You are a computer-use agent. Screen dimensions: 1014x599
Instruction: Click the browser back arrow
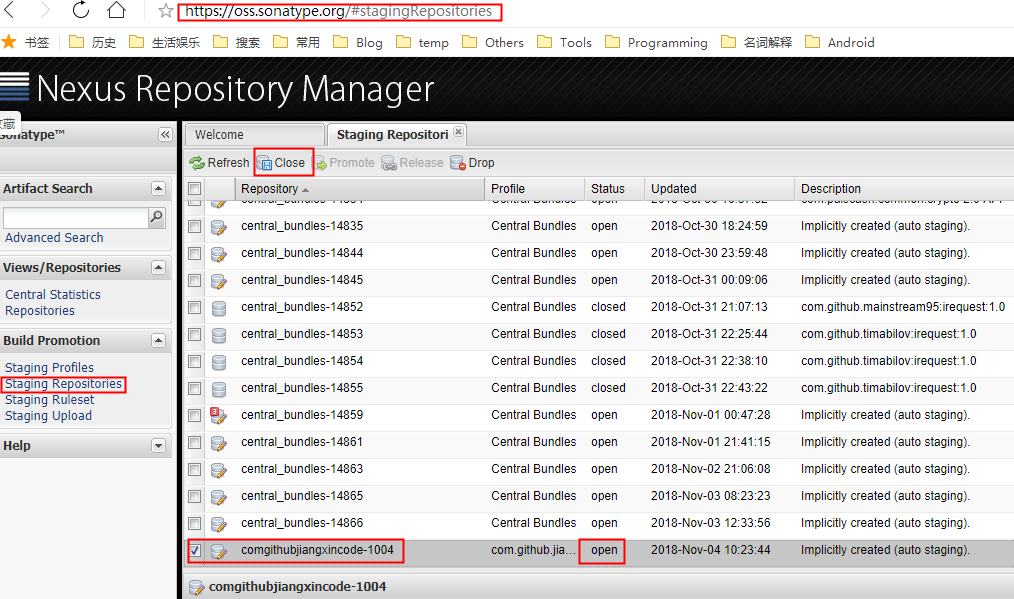(x=9, y=10)
